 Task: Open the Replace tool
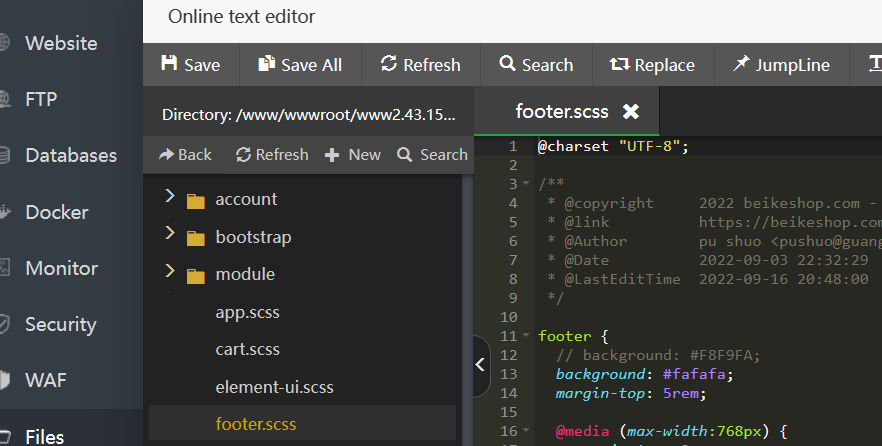pyautogui.click(x=652, y=64)
